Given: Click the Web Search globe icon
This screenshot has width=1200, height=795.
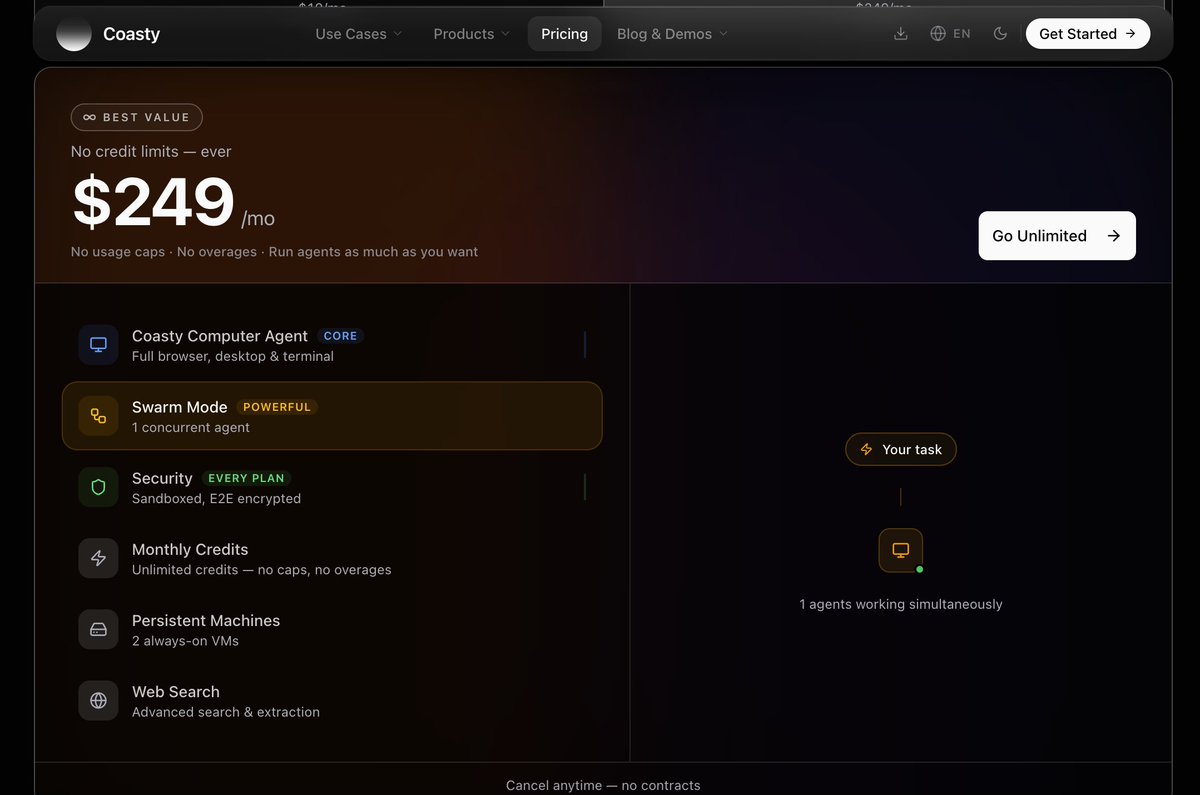Looking at the screenshot, I should (98, 701).
